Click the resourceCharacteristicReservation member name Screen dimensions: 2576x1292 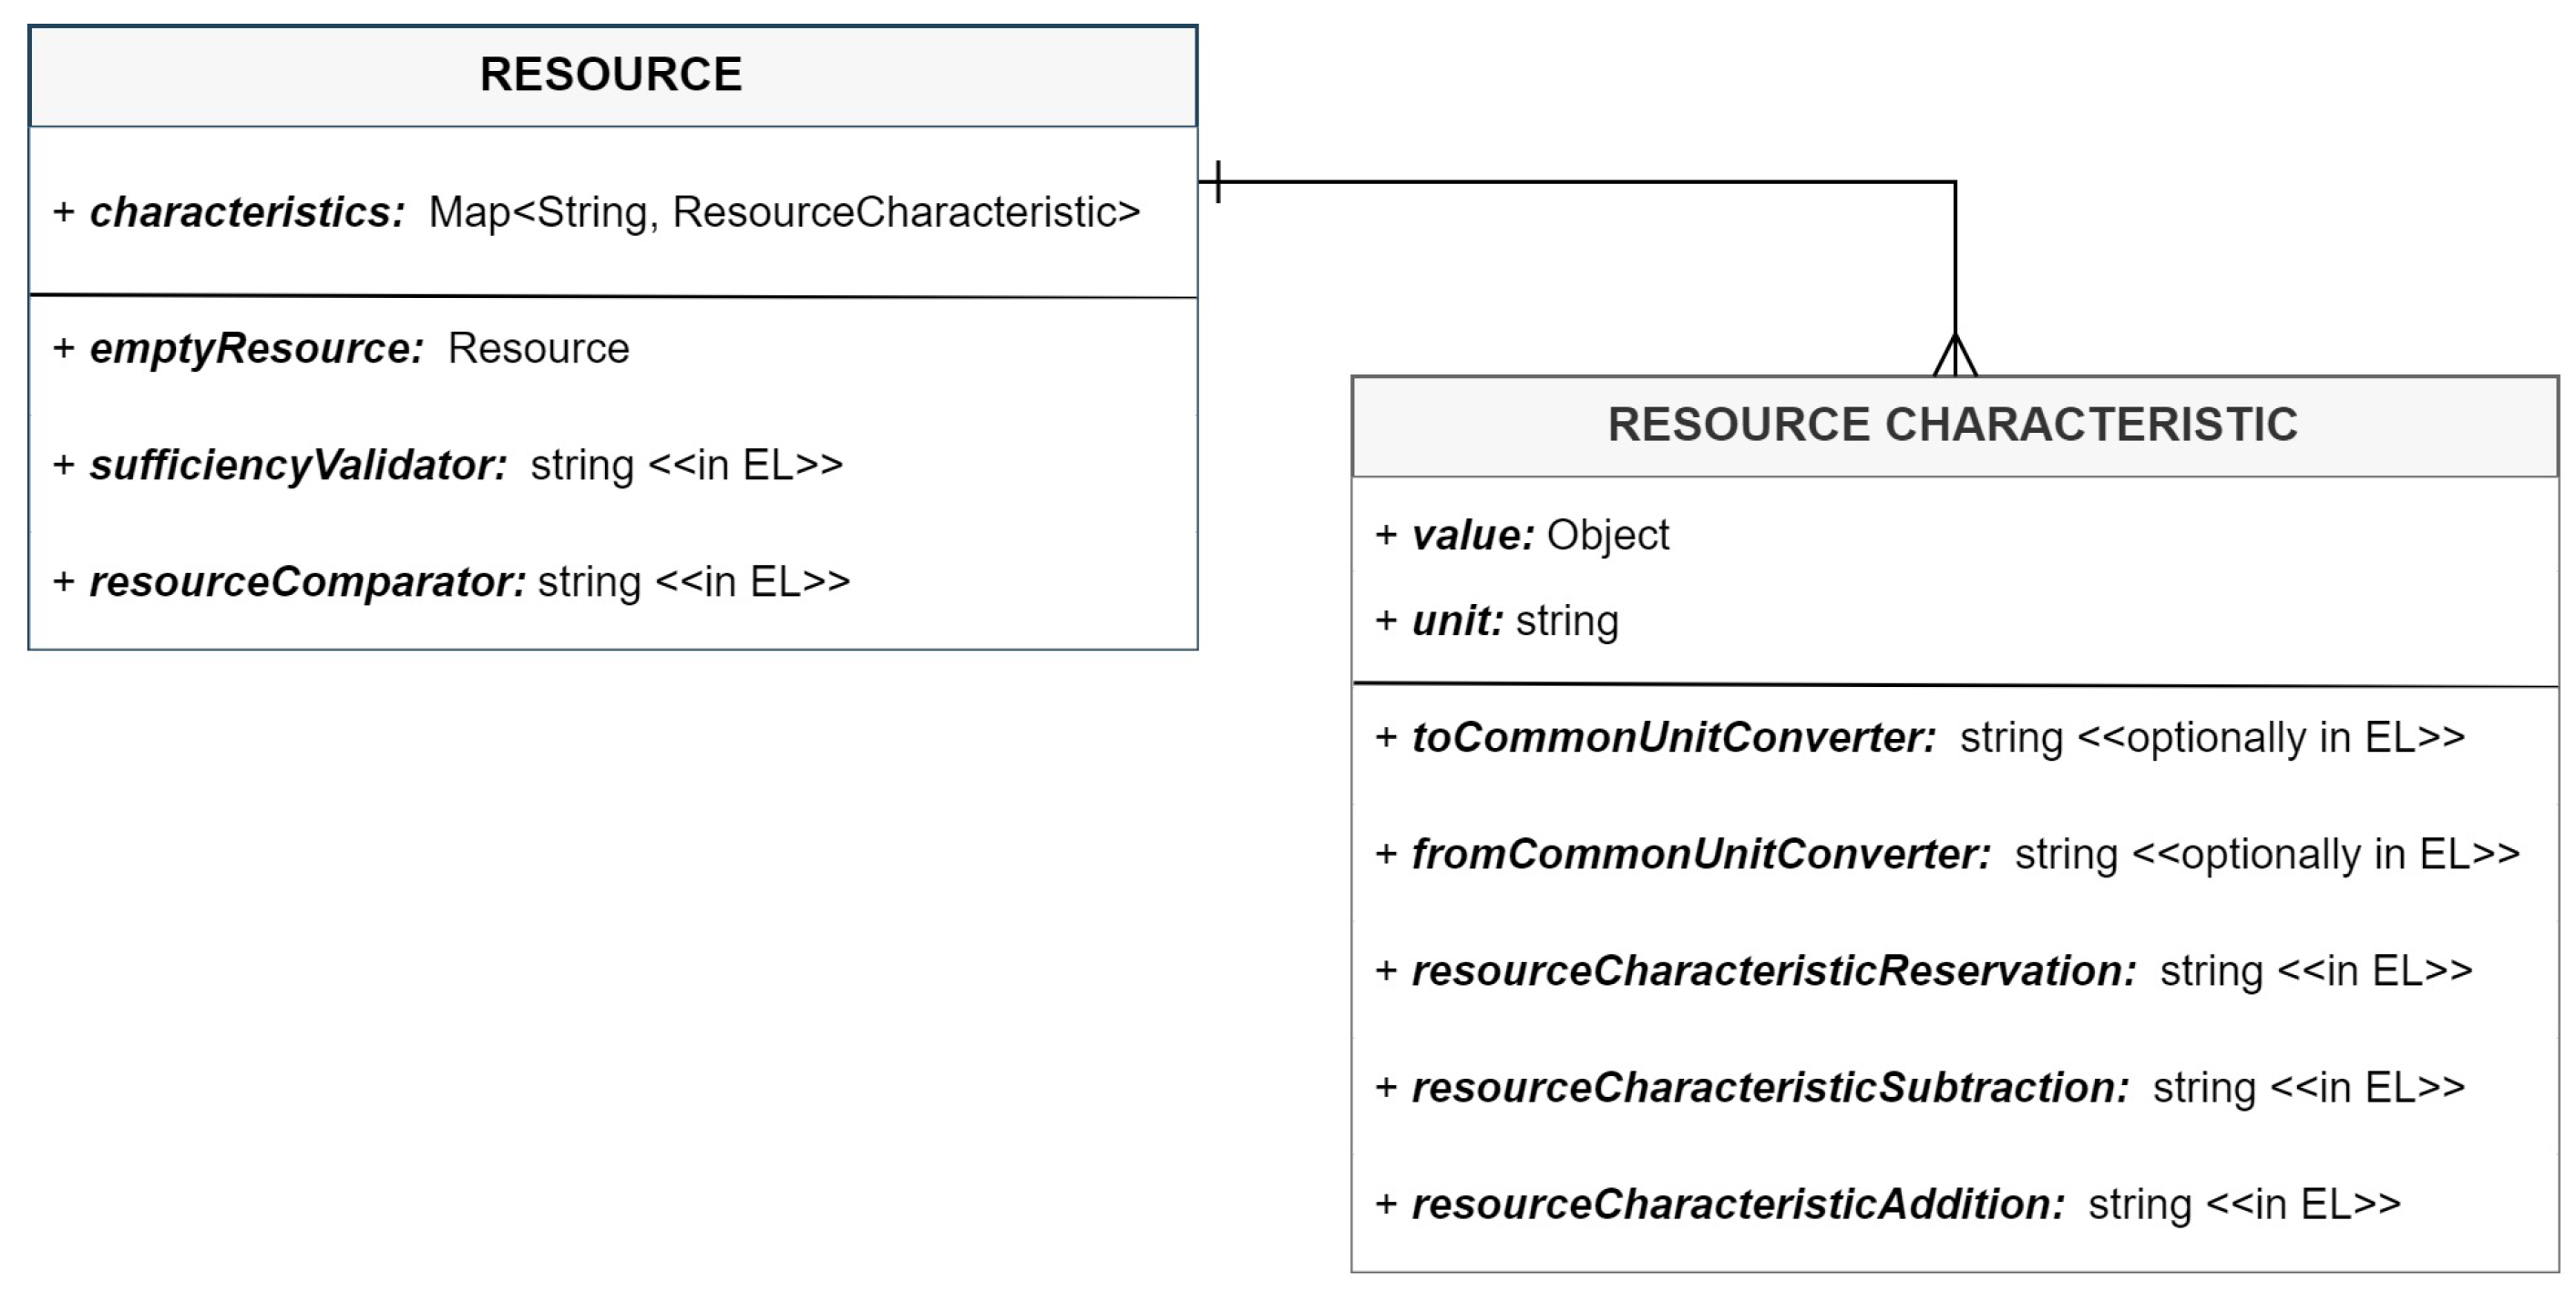pyautogui.click(x=1773, y=971)
